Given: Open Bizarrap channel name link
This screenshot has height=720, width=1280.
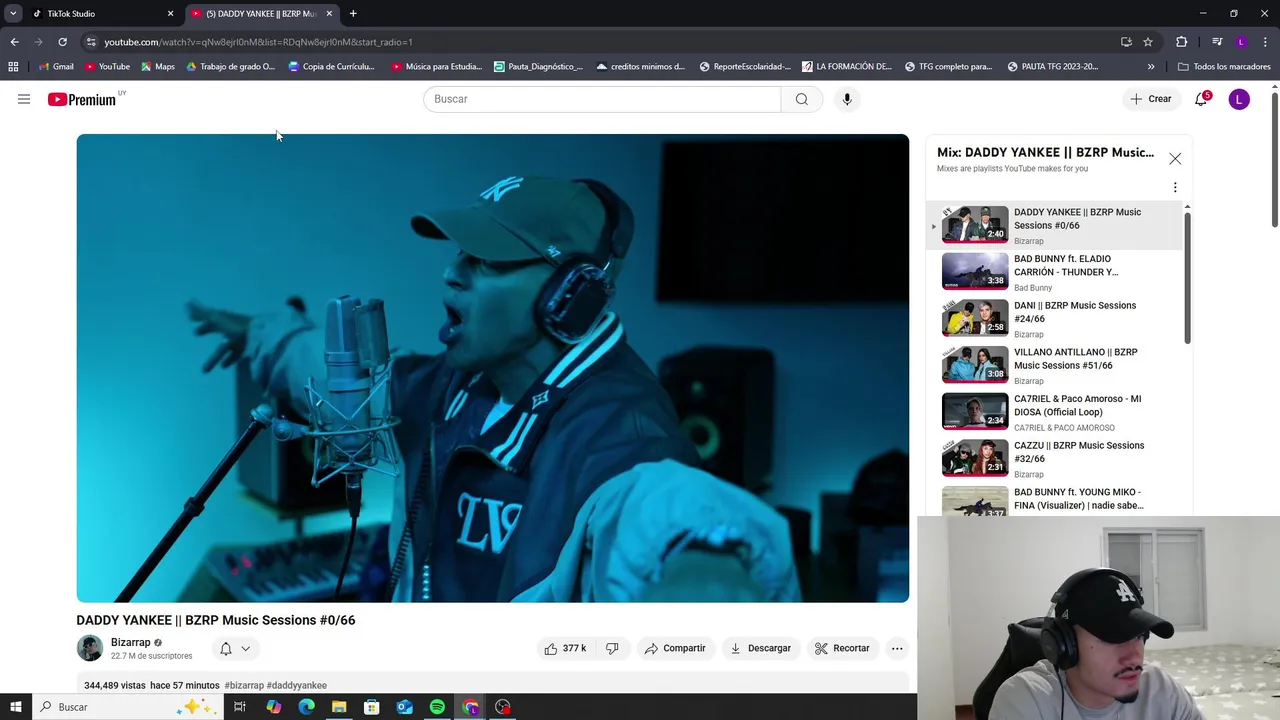Looking at the screenshot, I should coord(131,642).
